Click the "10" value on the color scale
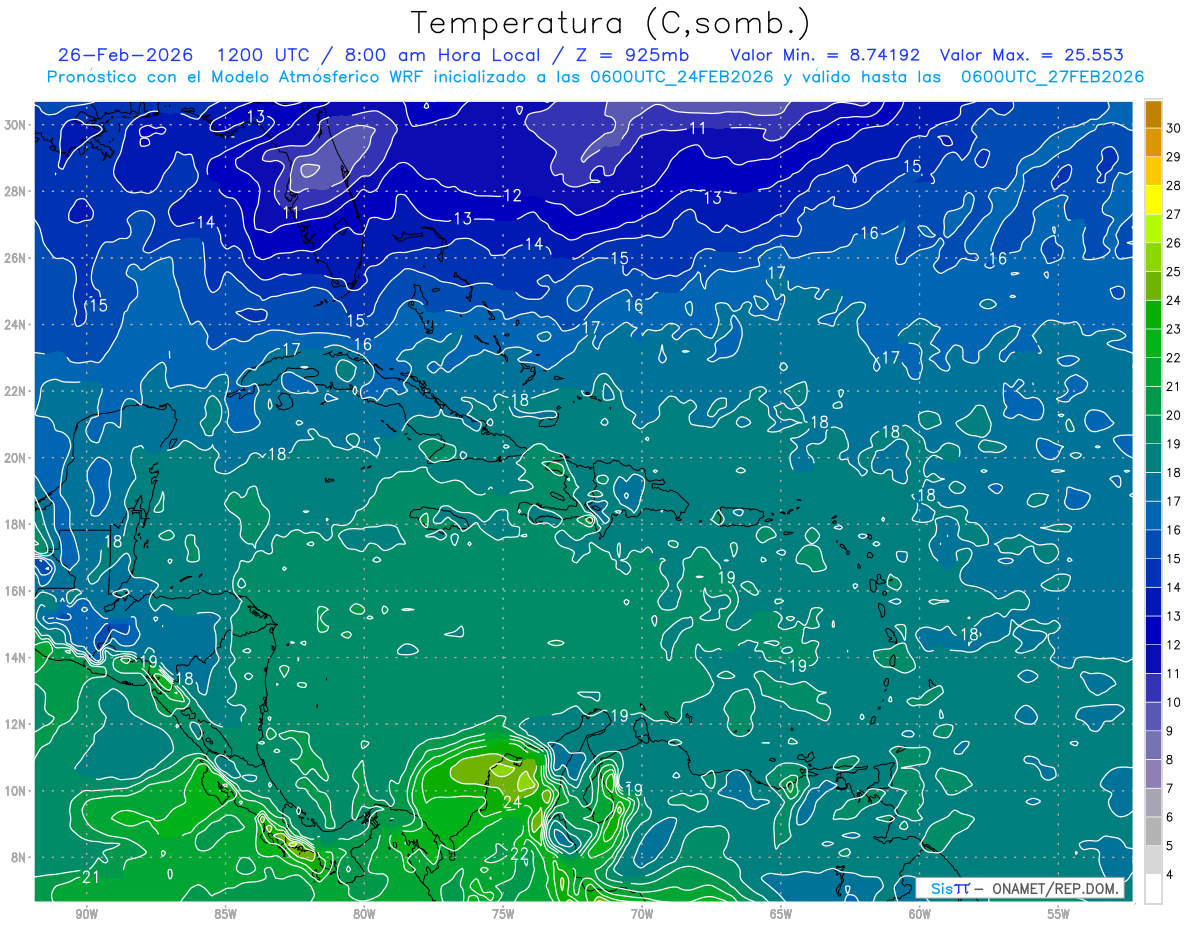 point(1174,702)
